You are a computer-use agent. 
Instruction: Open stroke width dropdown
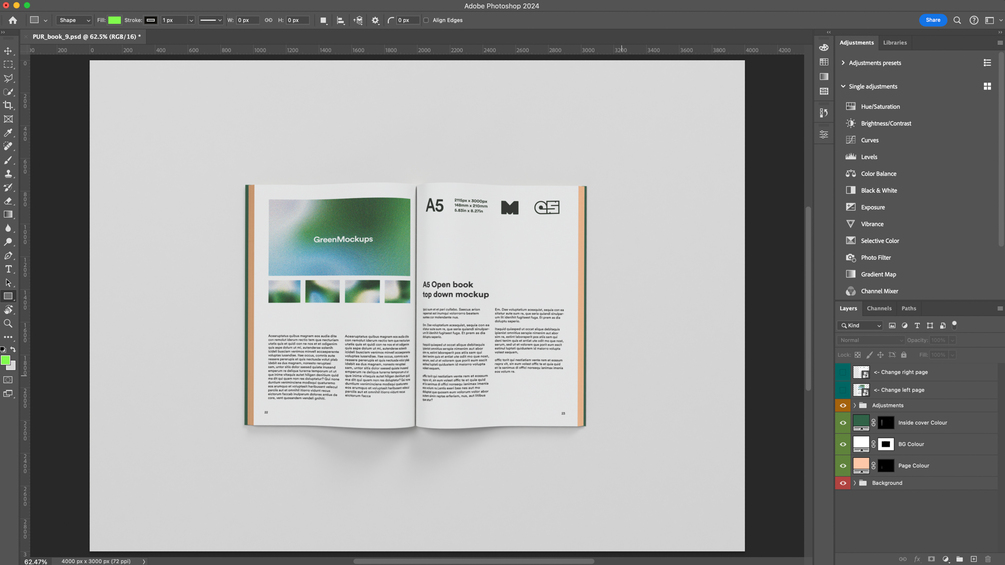(191, 20)
